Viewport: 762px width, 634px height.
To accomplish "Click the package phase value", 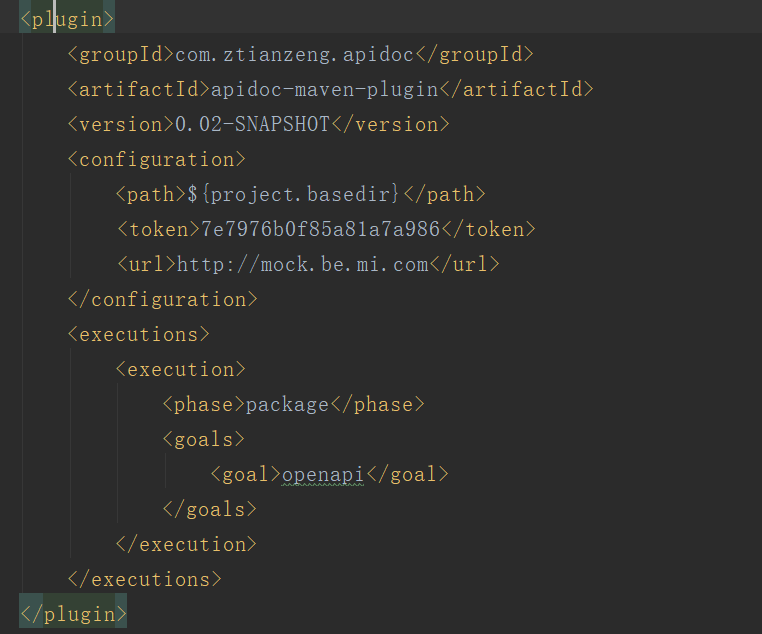I will (x=287, y=404).
